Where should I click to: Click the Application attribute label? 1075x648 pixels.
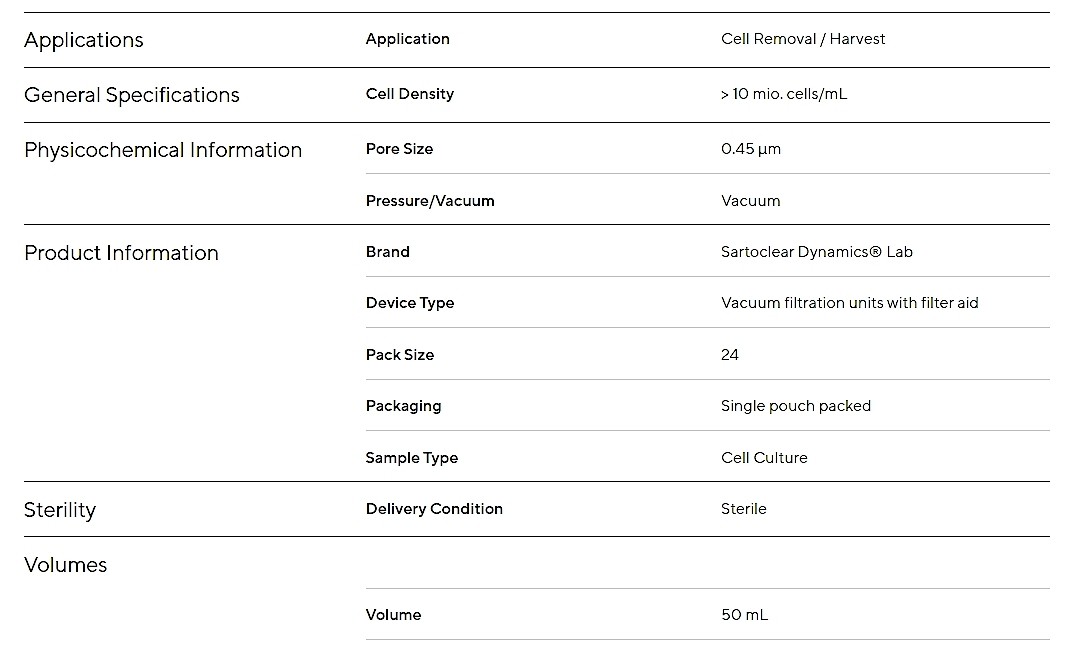pos(408,39)
